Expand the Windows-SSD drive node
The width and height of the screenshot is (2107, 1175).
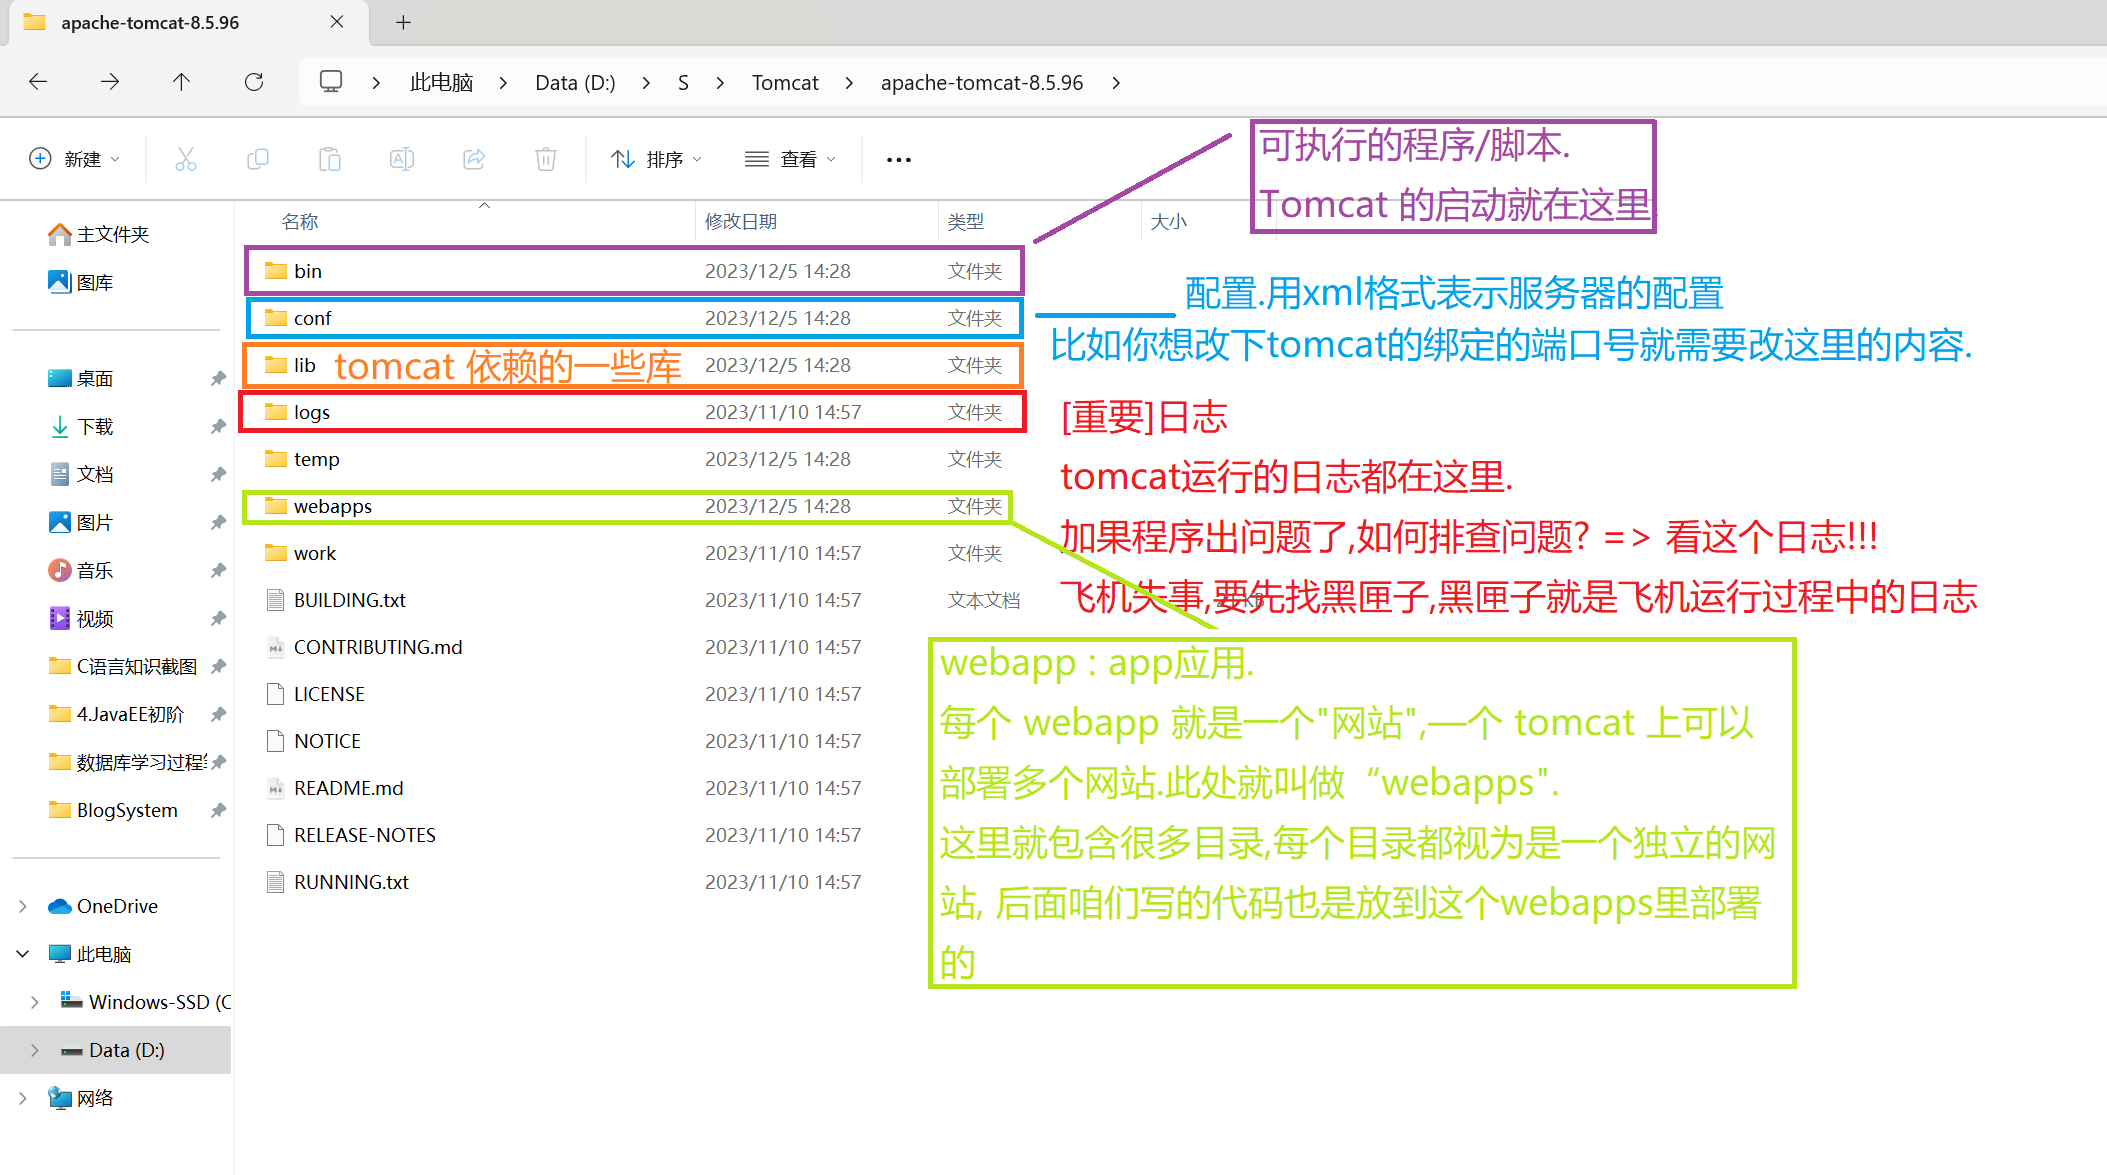coord(35,1002)
